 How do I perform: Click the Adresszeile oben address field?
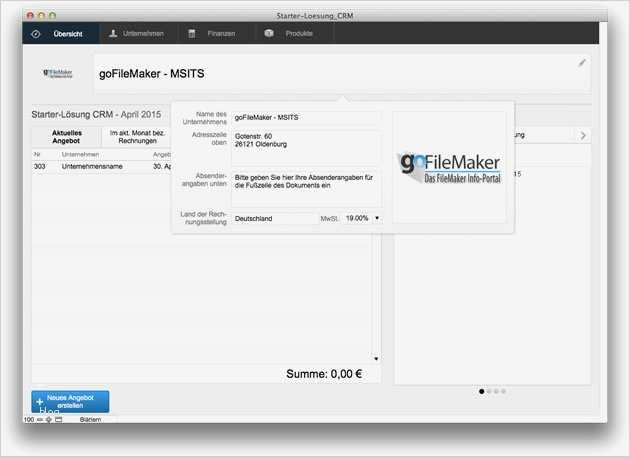click(305, 148)
